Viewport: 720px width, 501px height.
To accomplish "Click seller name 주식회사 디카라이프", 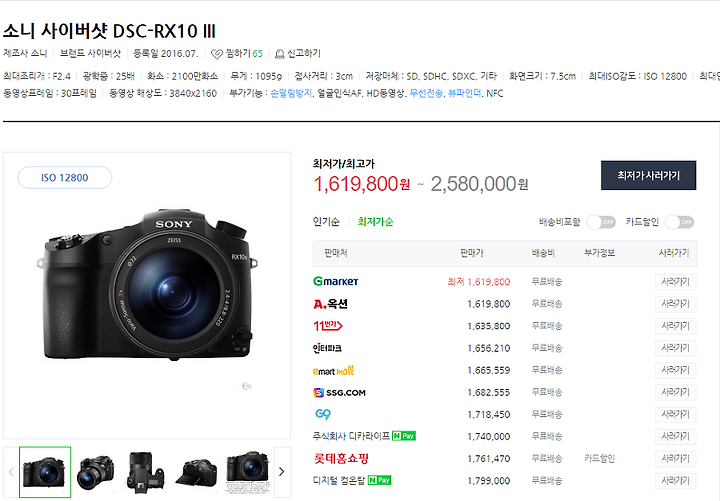I will pos(351,436).
